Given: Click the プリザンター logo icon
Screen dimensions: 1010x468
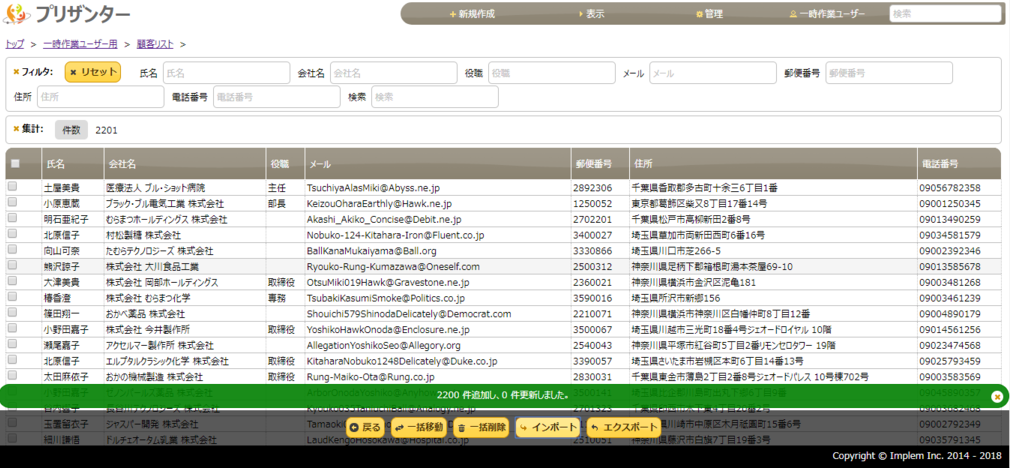Looking at the screenshot, I should pos(17,13).
